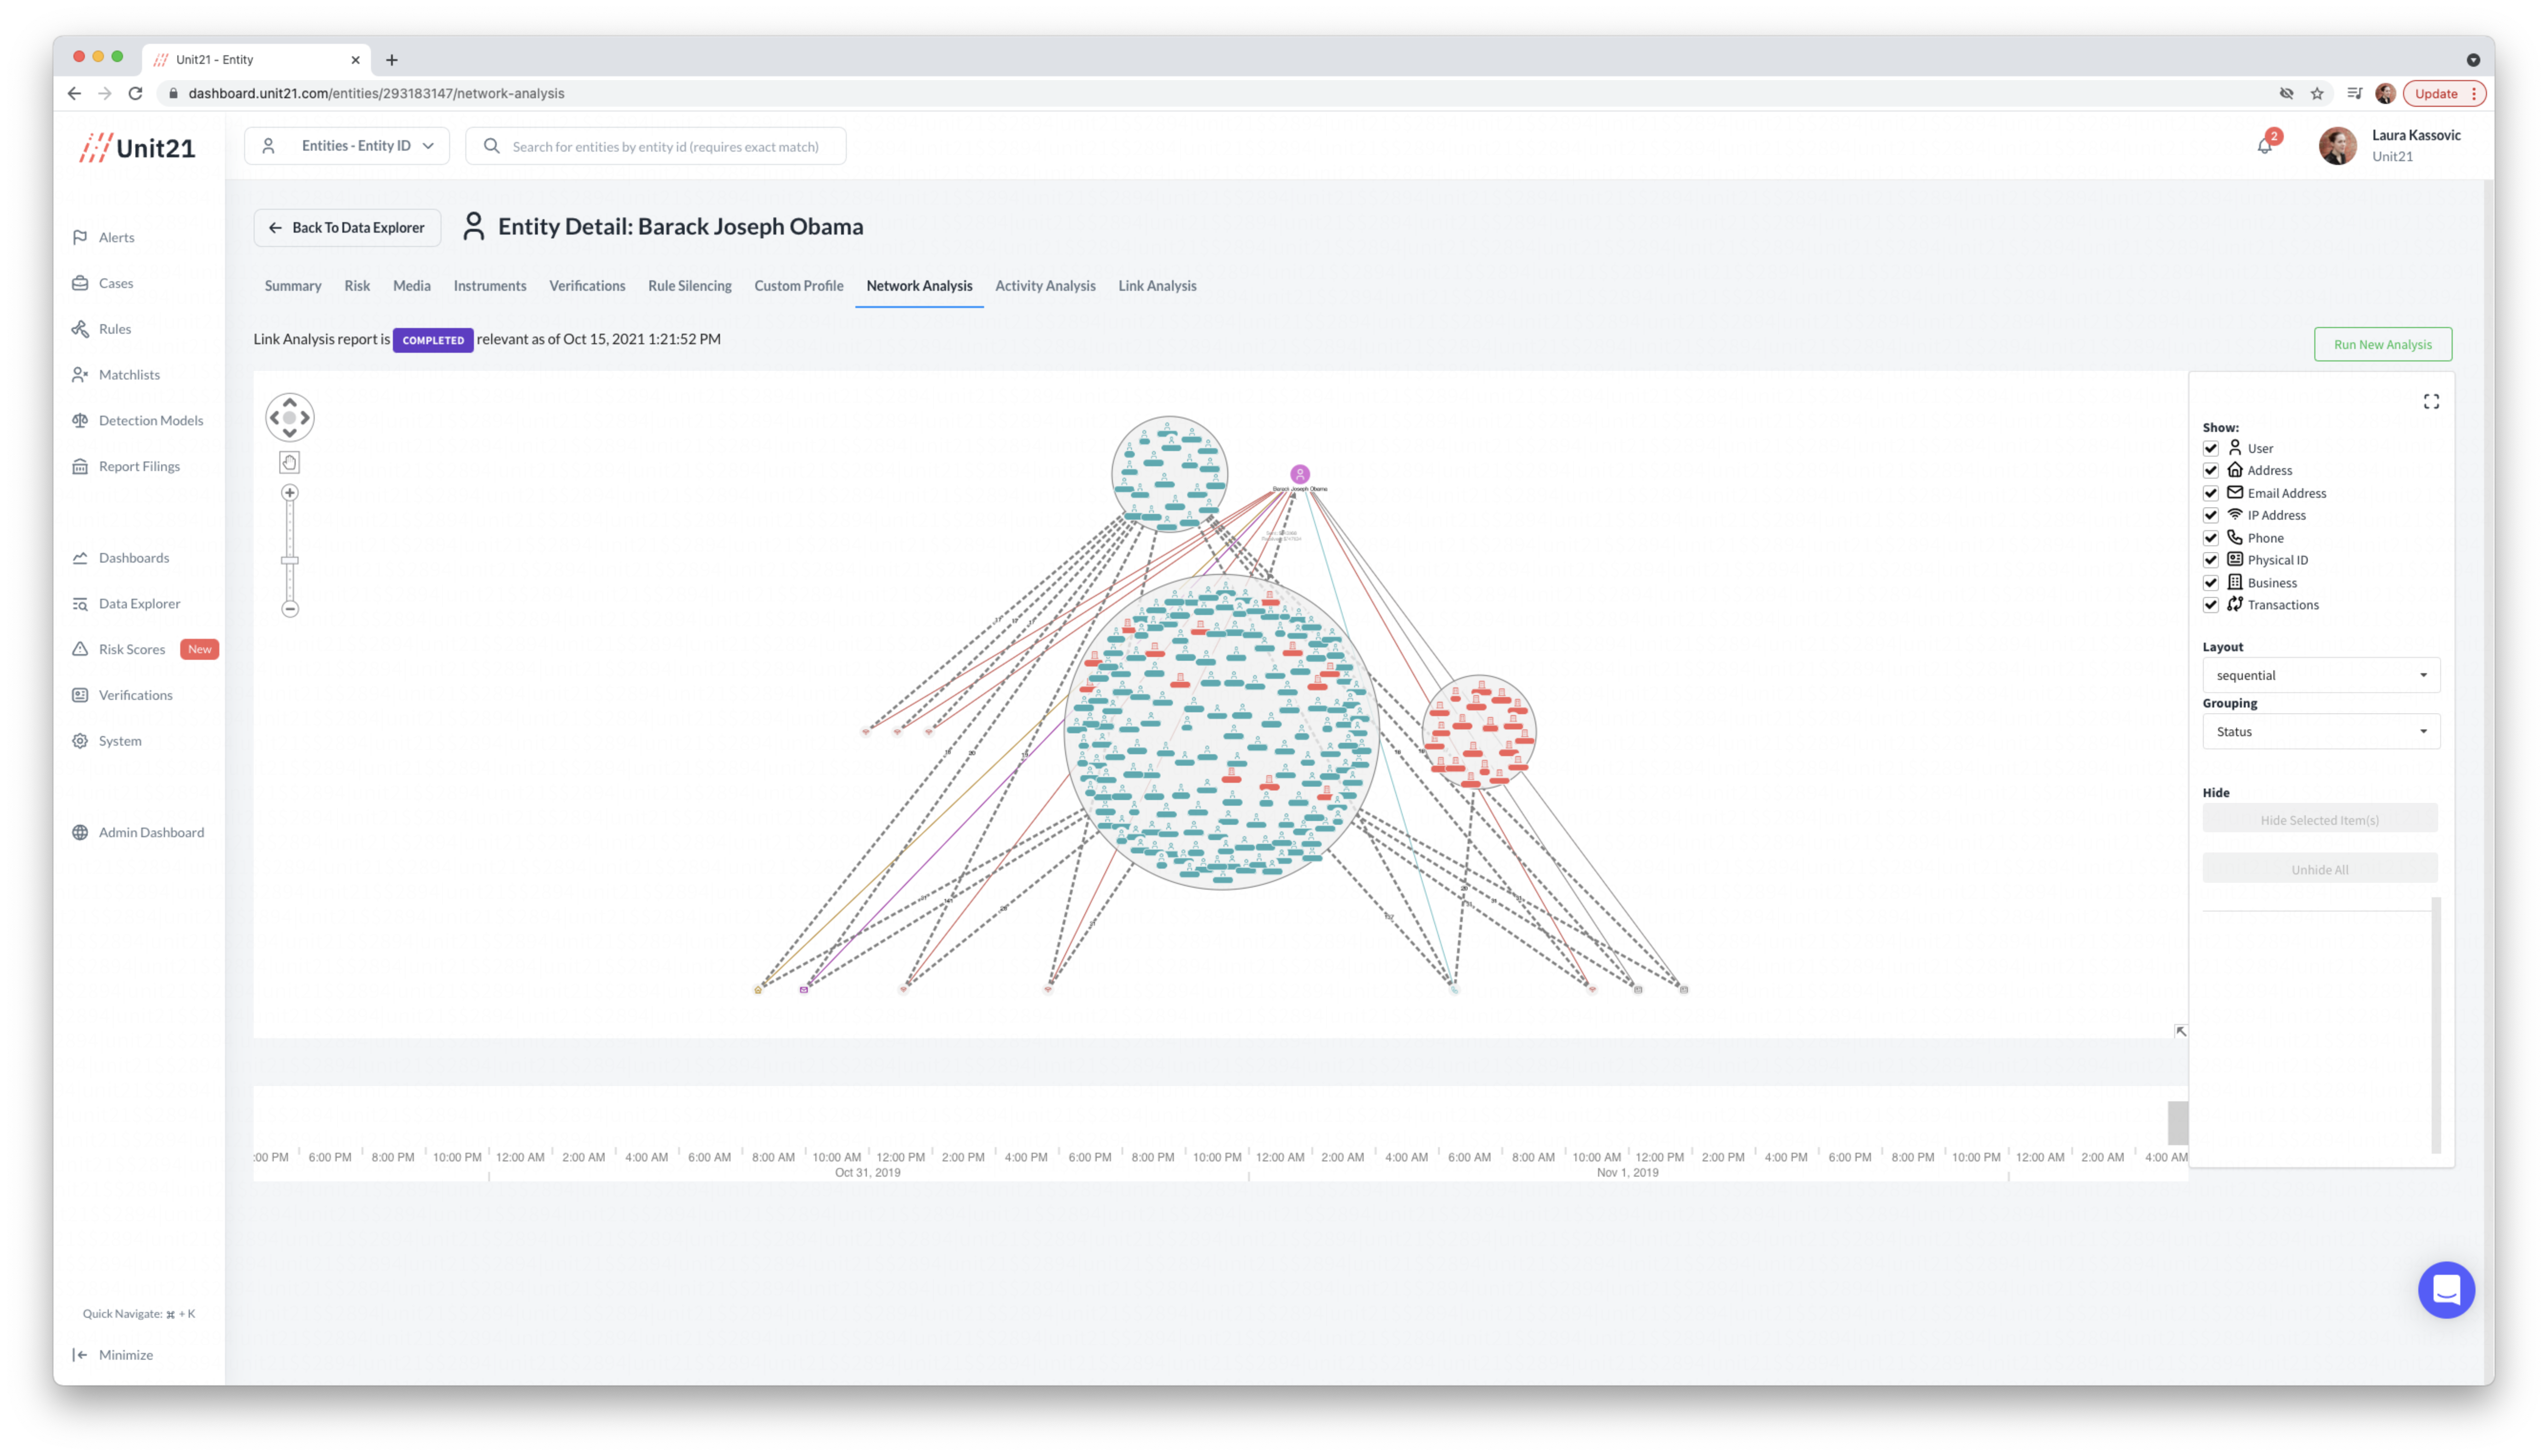Click Back To Data Explorer button
This screenshot has width=2548, height=1456.
tap(347, 228)
